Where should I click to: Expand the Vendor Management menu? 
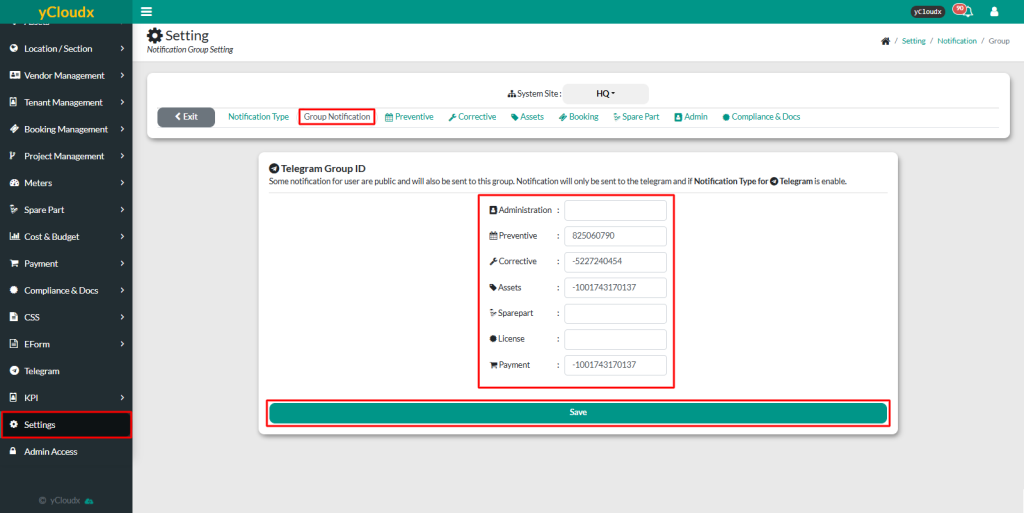[x=64, y=76]
